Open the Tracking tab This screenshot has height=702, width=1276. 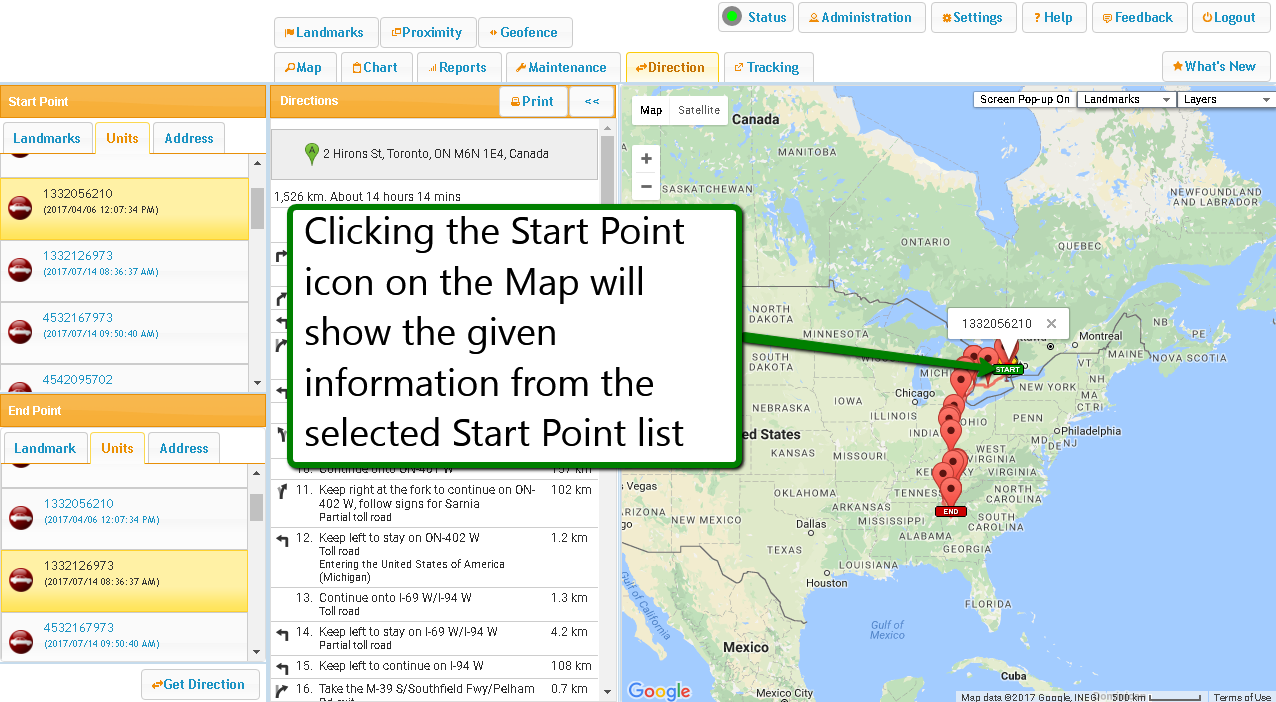coord(767,68)
